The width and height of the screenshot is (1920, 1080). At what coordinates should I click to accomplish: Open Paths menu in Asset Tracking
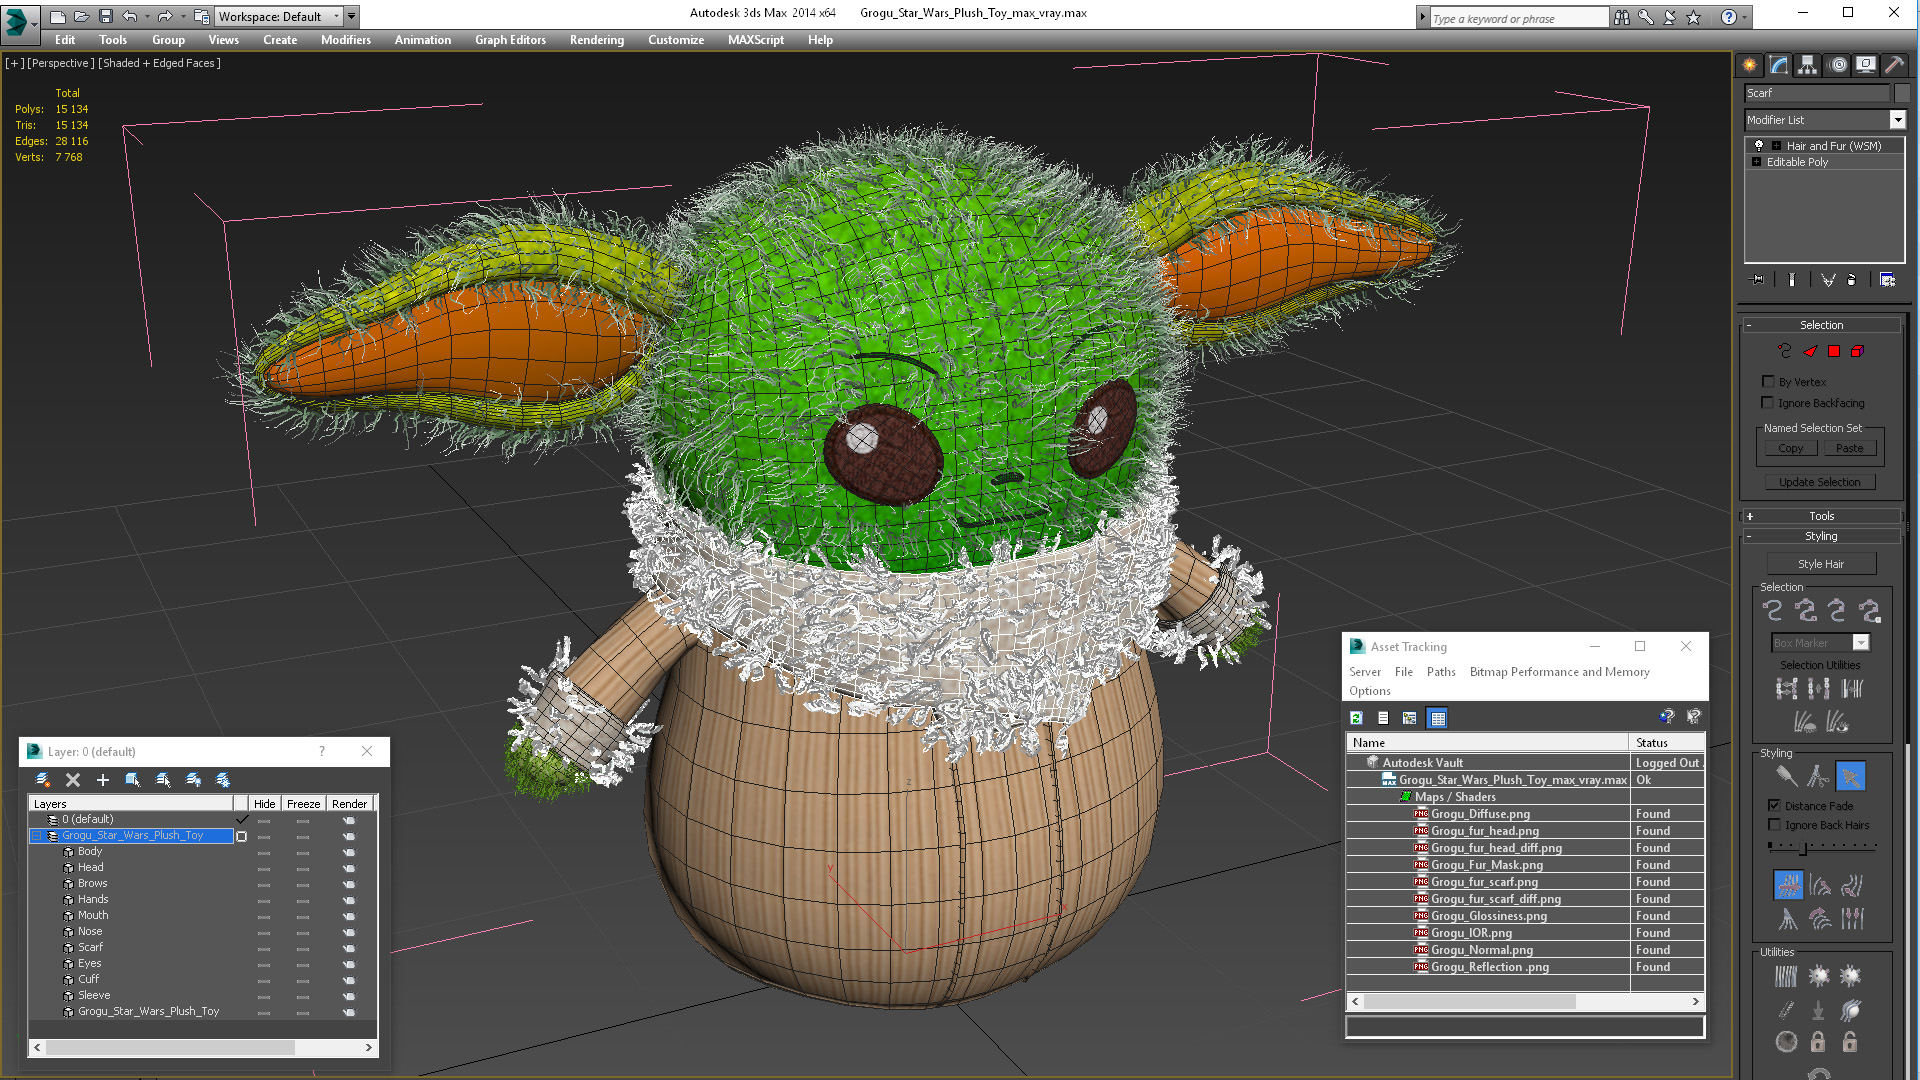point(1441,672)
